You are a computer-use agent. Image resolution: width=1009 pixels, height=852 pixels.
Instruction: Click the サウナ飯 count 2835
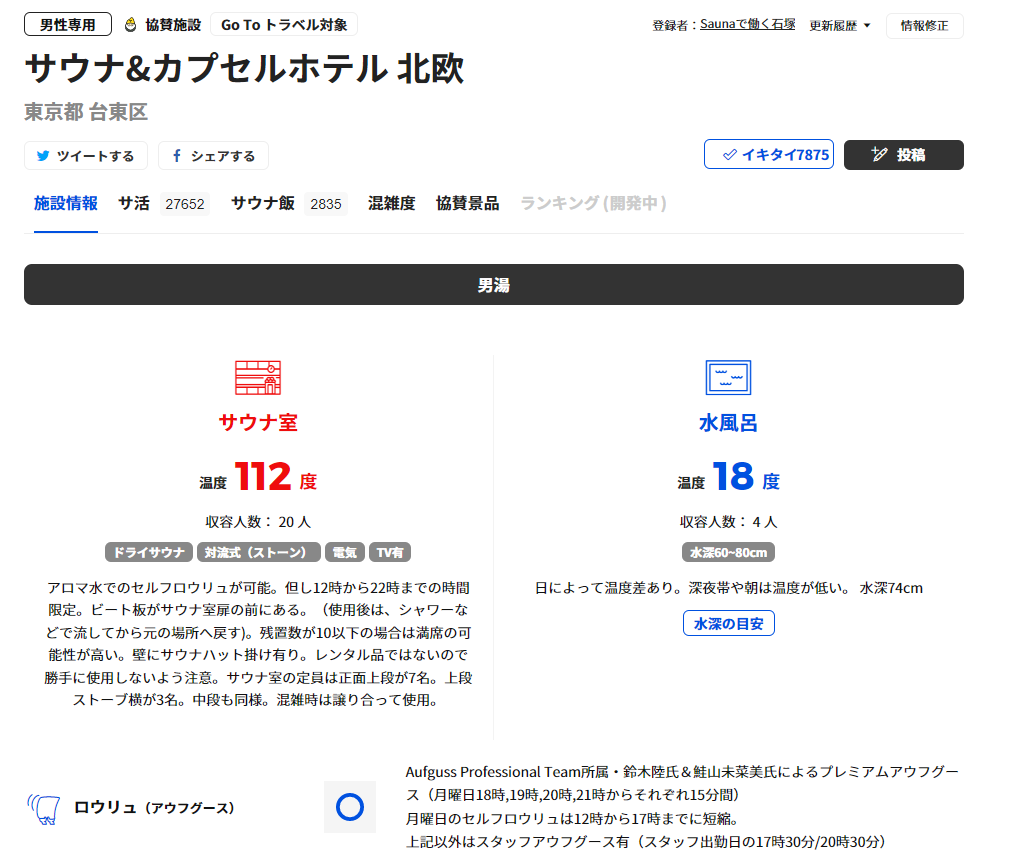tap(326, 204)
